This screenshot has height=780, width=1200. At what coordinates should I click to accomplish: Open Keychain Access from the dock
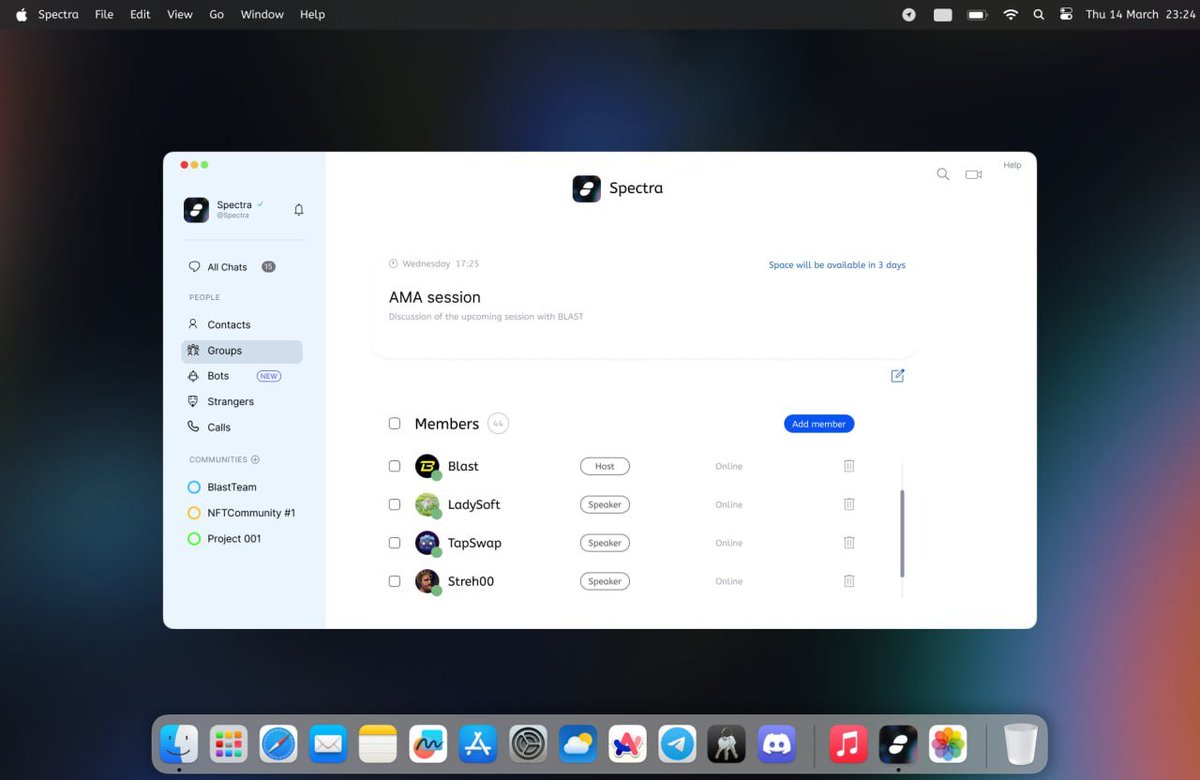pos(727,744)
